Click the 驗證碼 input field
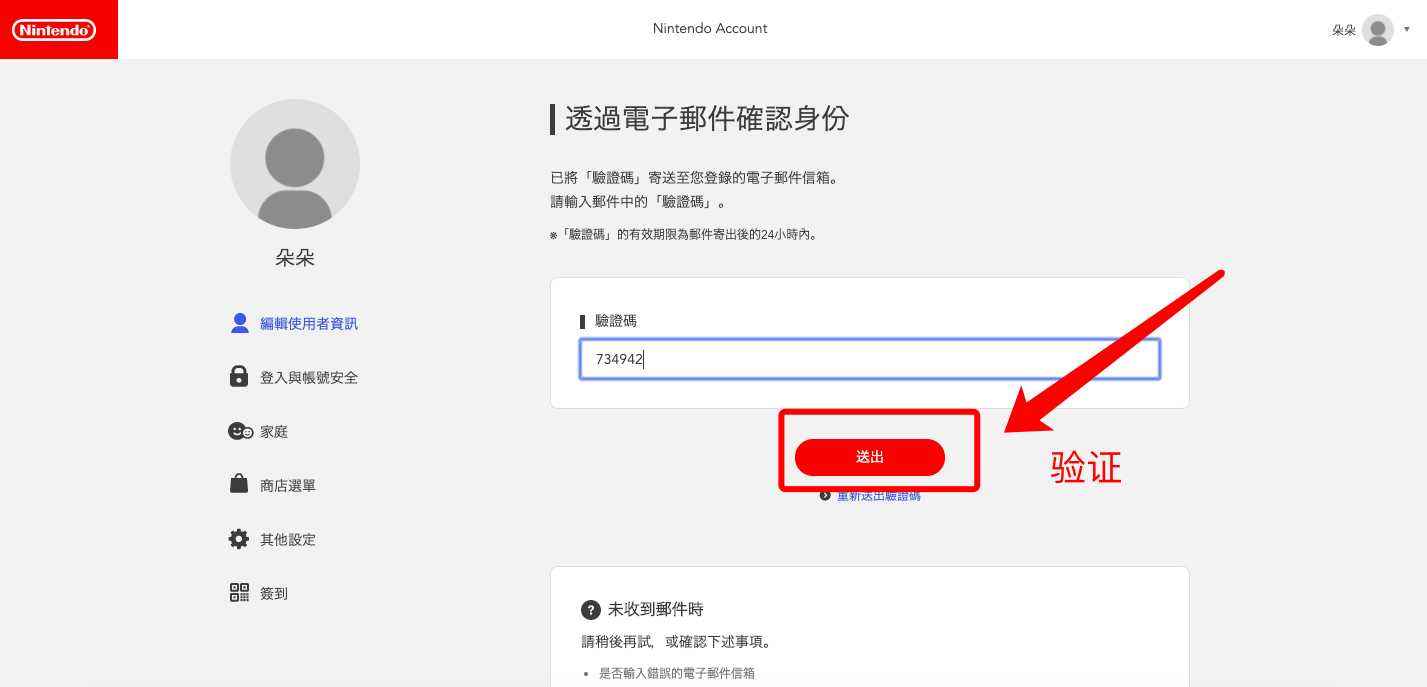 [870, 359]
